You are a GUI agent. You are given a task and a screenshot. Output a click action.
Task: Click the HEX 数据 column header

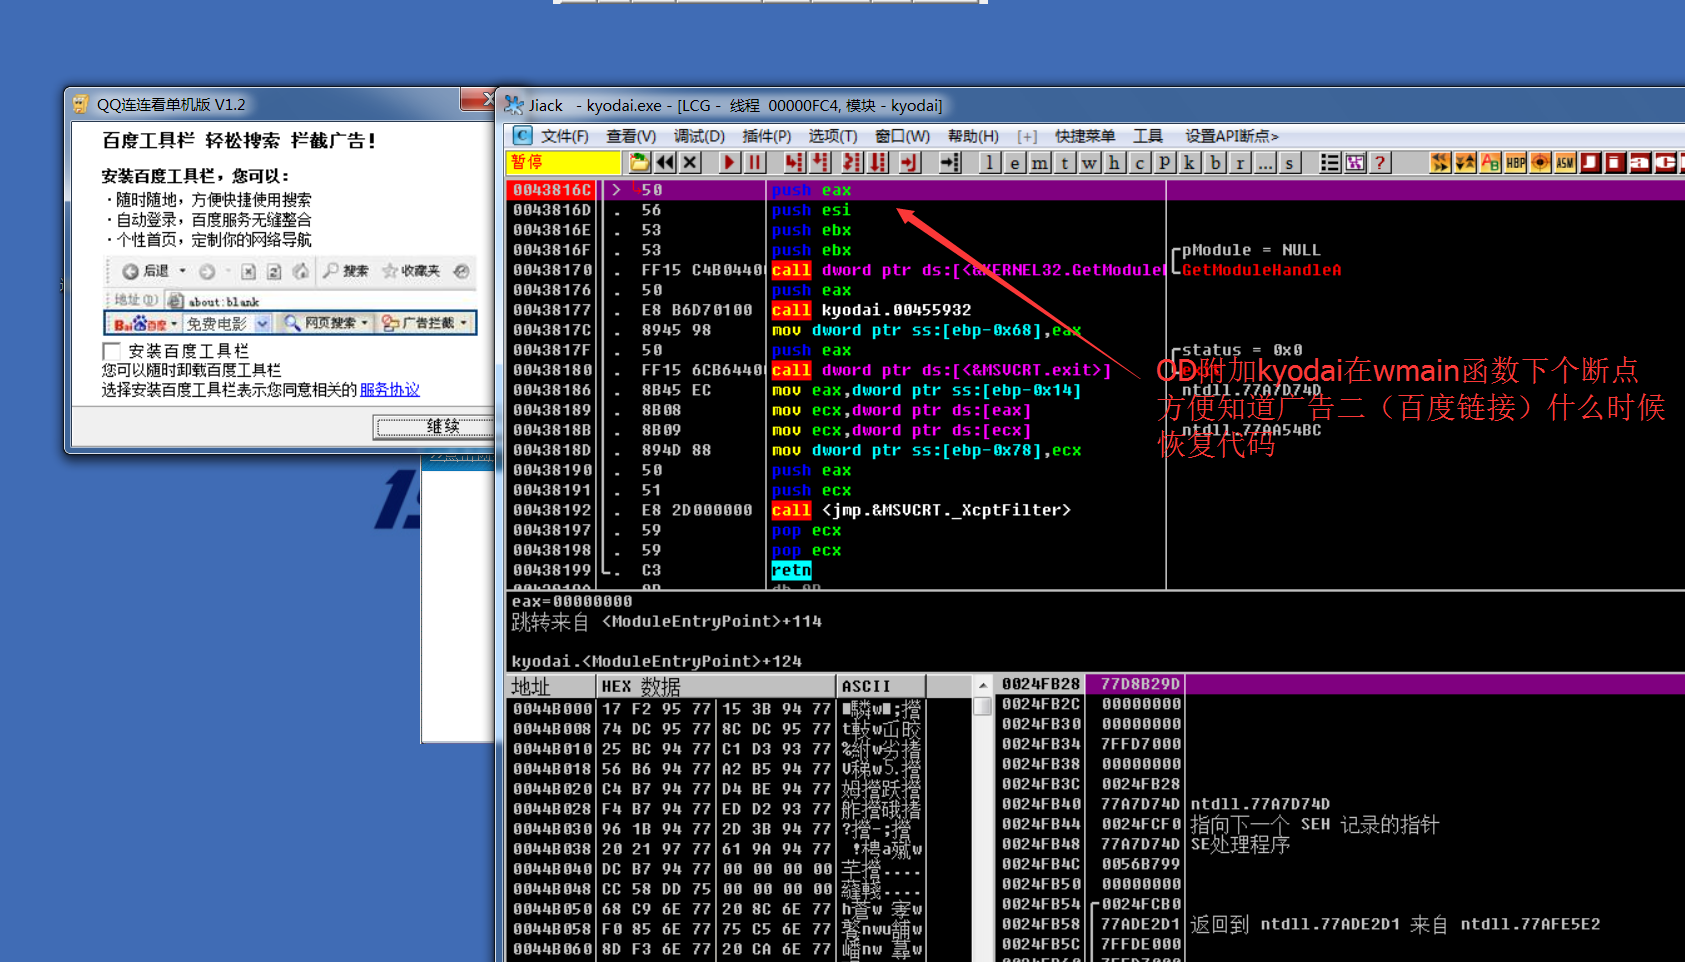click(x=716, y=686)
